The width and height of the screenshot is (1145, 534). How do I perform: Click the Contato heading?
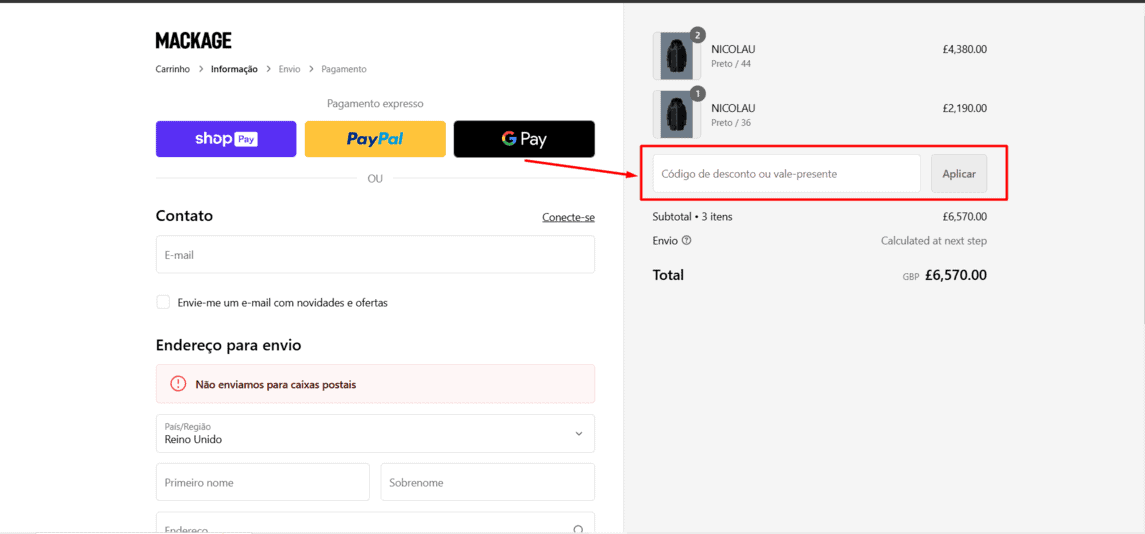184,216
